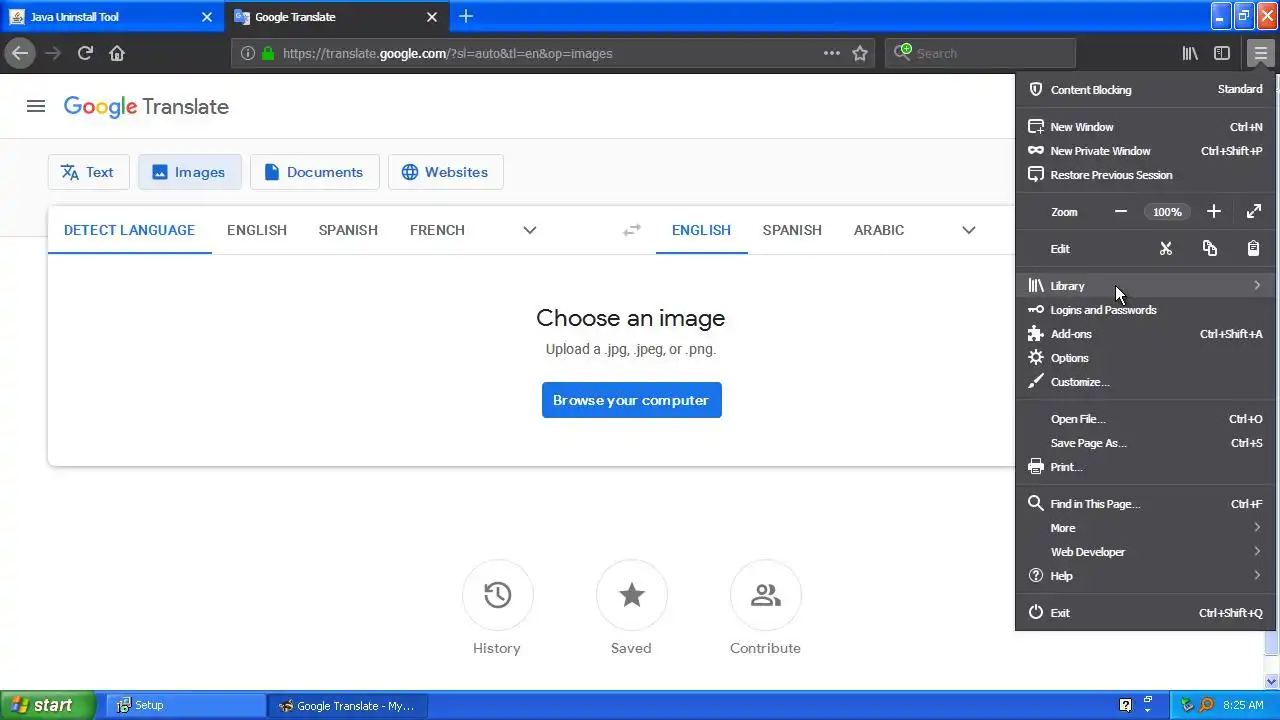Select Restore Previous Session
This screenshot has width=1280, height=720.
click(1145, 175)
